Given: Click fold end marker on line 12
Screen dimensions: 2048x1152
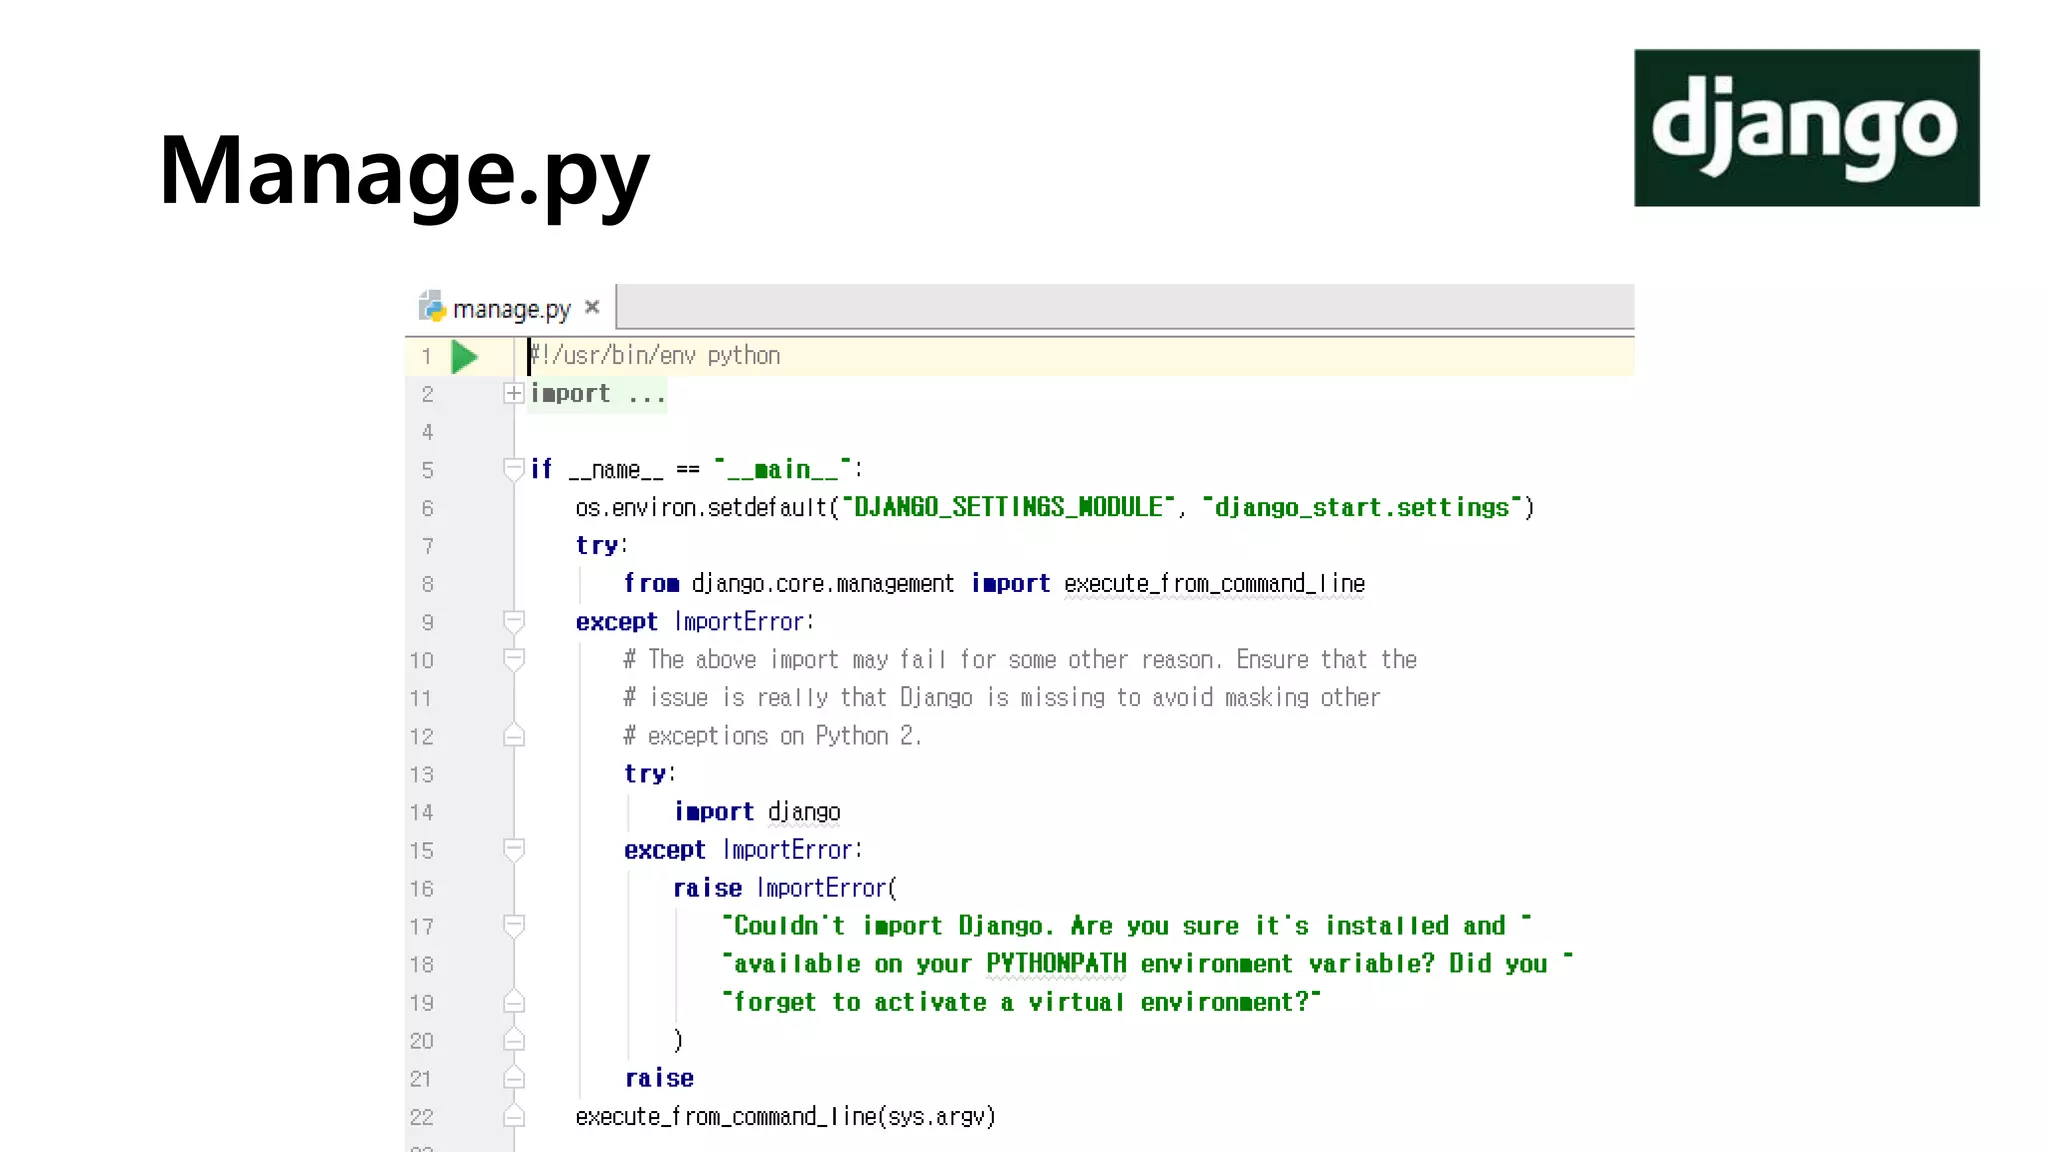Looking at the screenshot, I should pos(513,736).
